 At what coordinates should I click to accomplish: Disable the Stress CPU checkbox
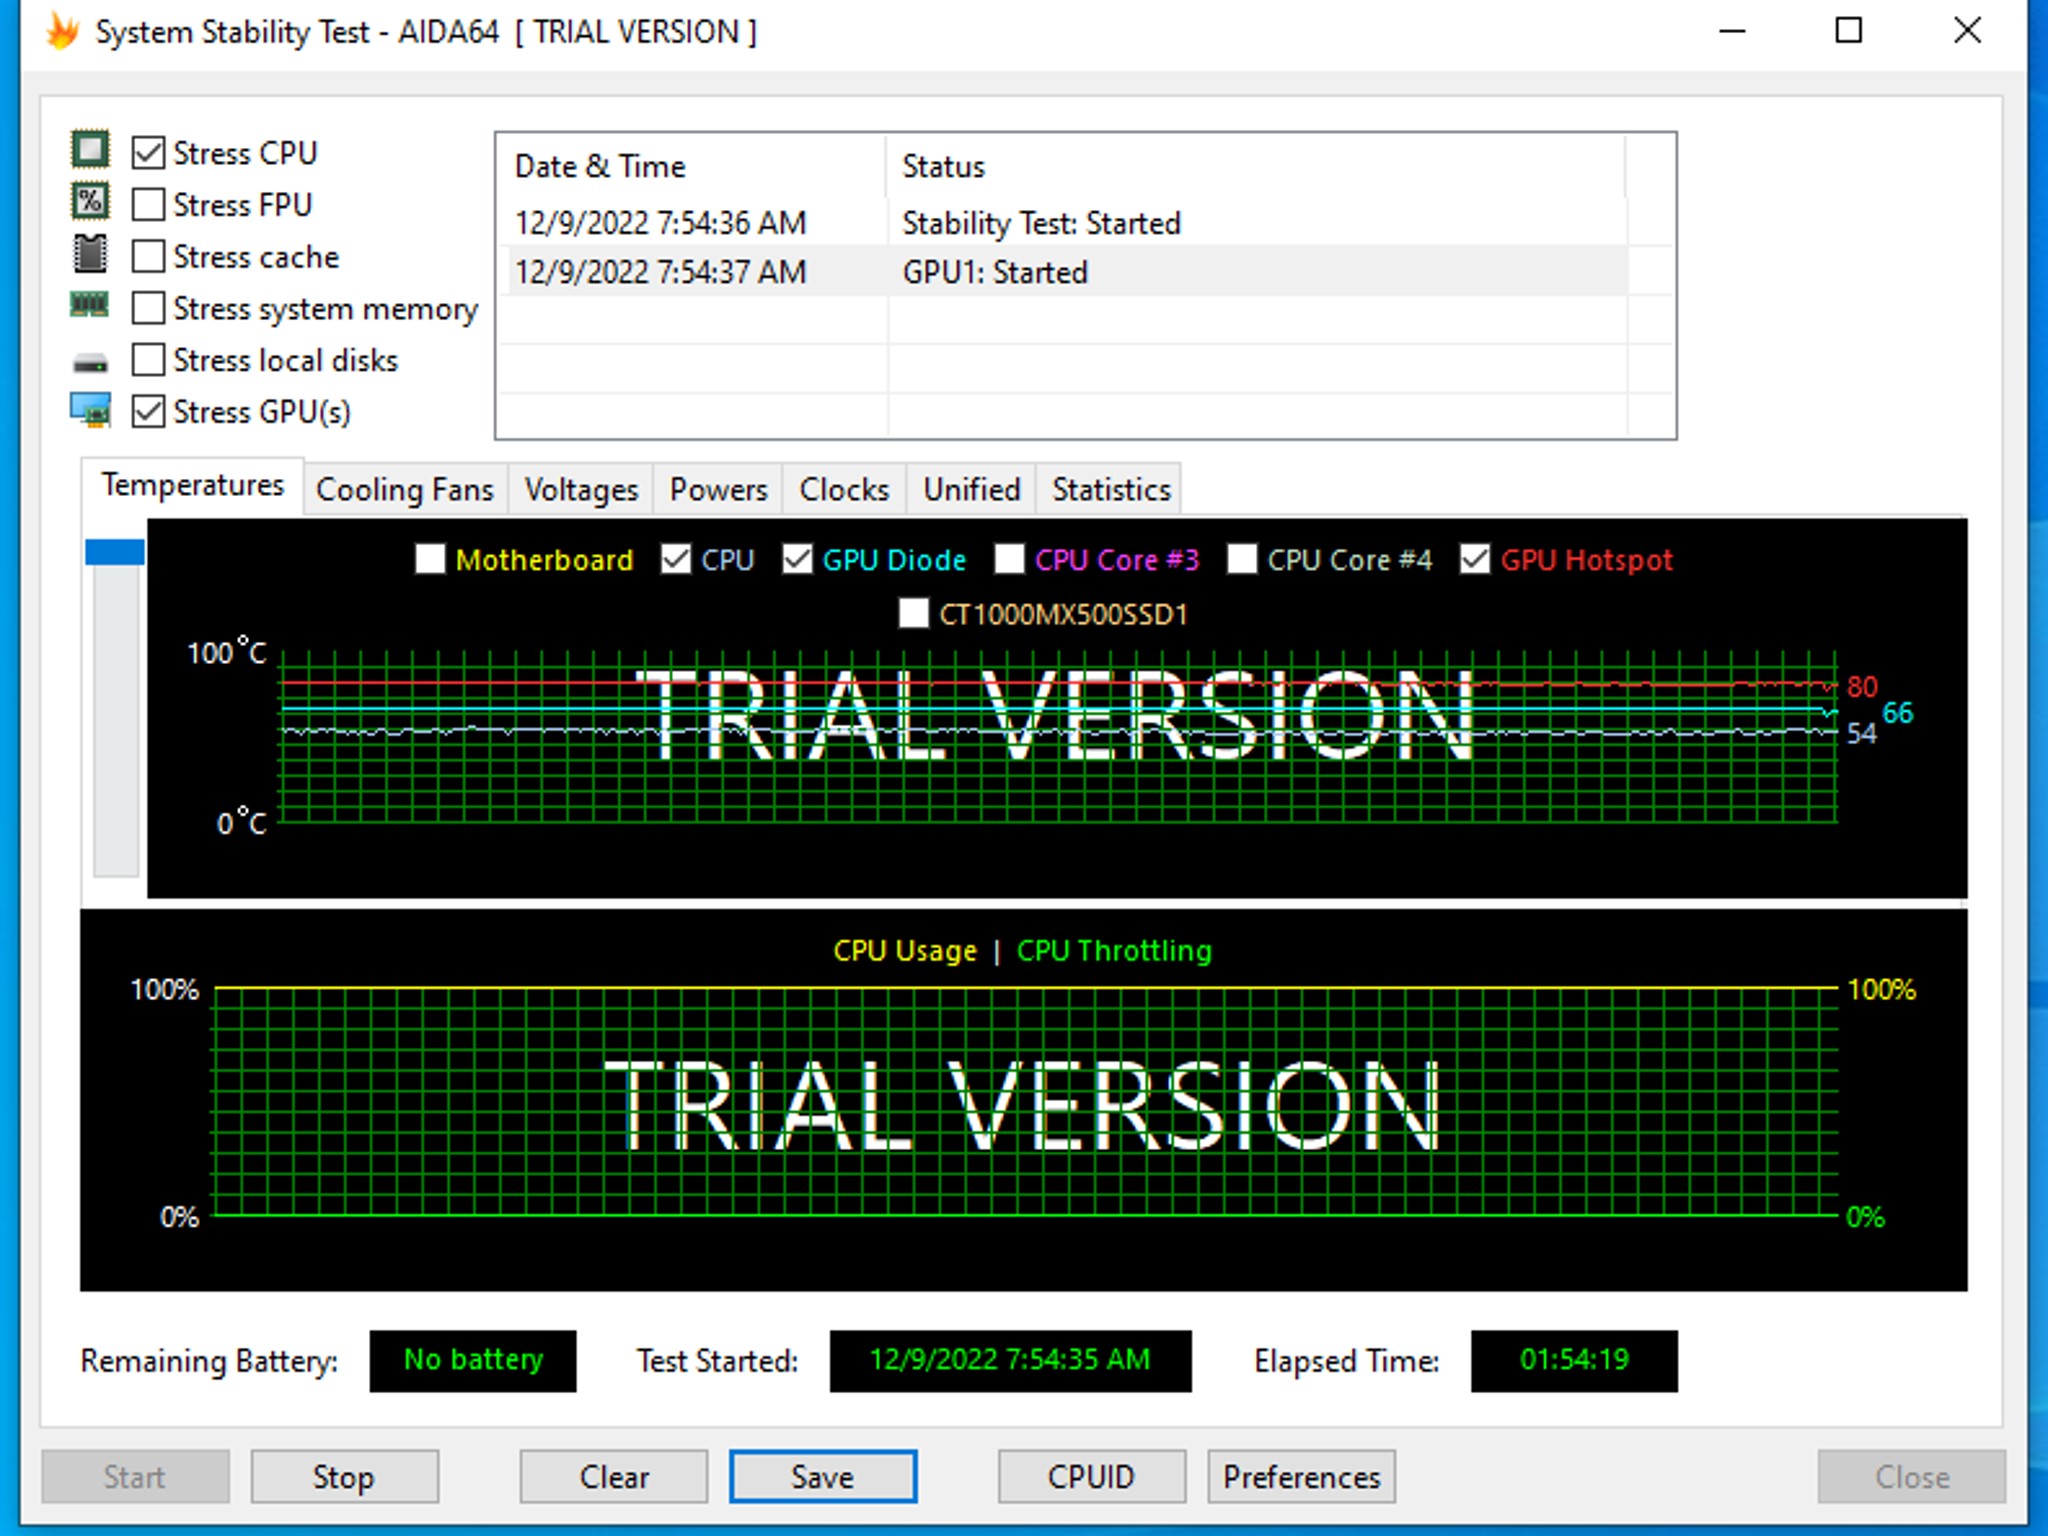[147, 152]
